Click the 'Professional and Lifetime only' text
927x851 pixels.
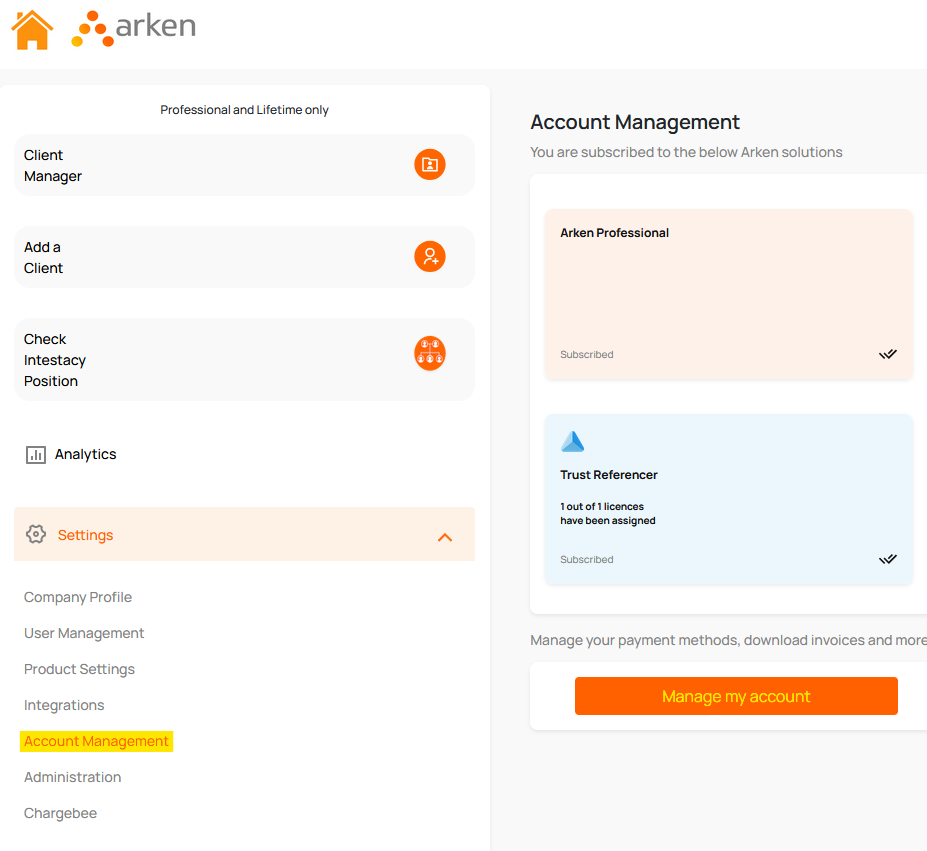244,110
